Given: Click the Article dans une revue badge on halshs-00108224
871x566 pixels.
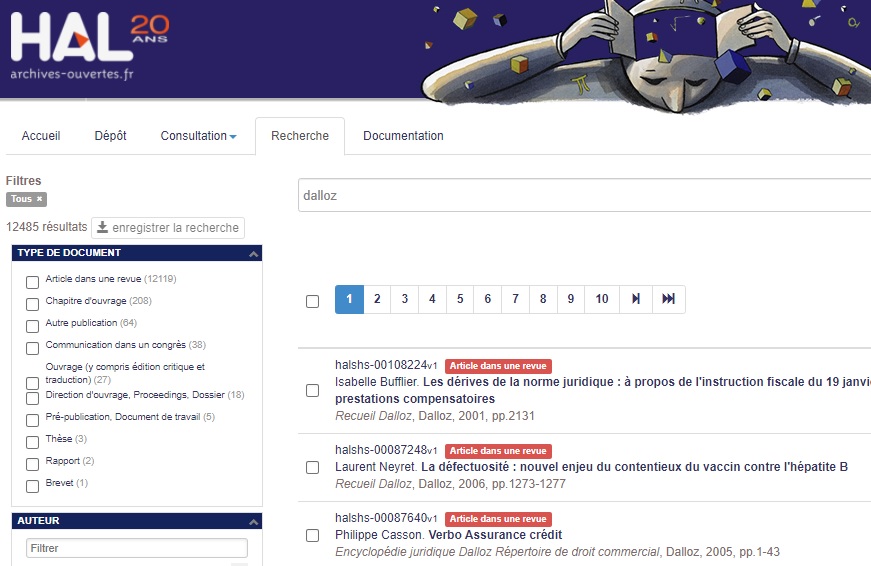Looking at the screenshot, I should pos(498,366).
